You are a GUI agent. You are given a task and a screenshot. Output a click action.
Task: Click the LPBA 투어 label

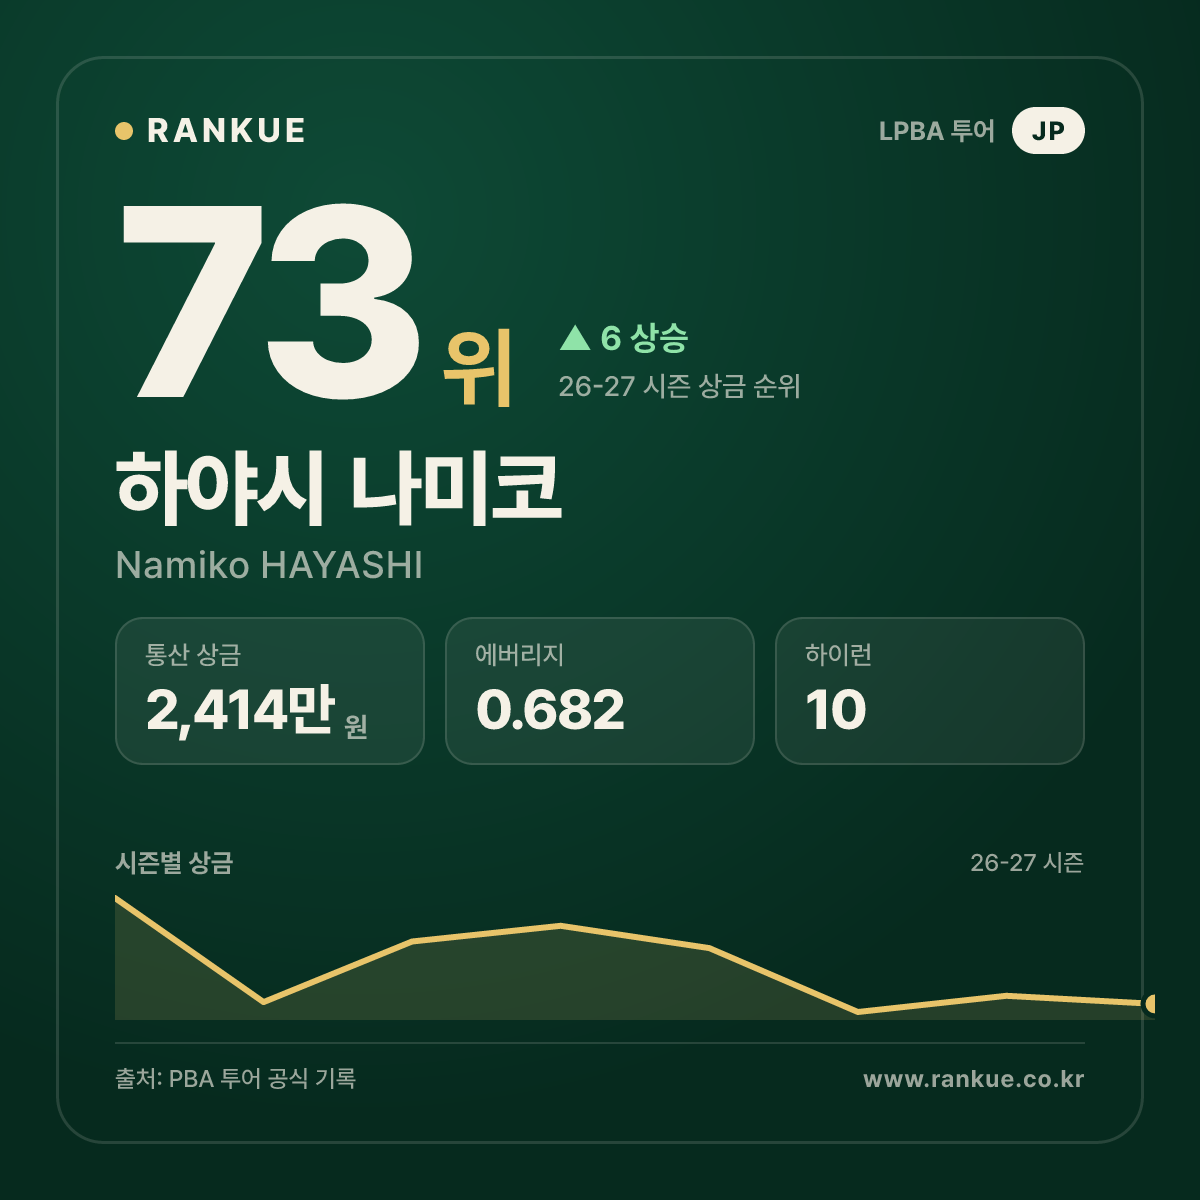(937, 131)
